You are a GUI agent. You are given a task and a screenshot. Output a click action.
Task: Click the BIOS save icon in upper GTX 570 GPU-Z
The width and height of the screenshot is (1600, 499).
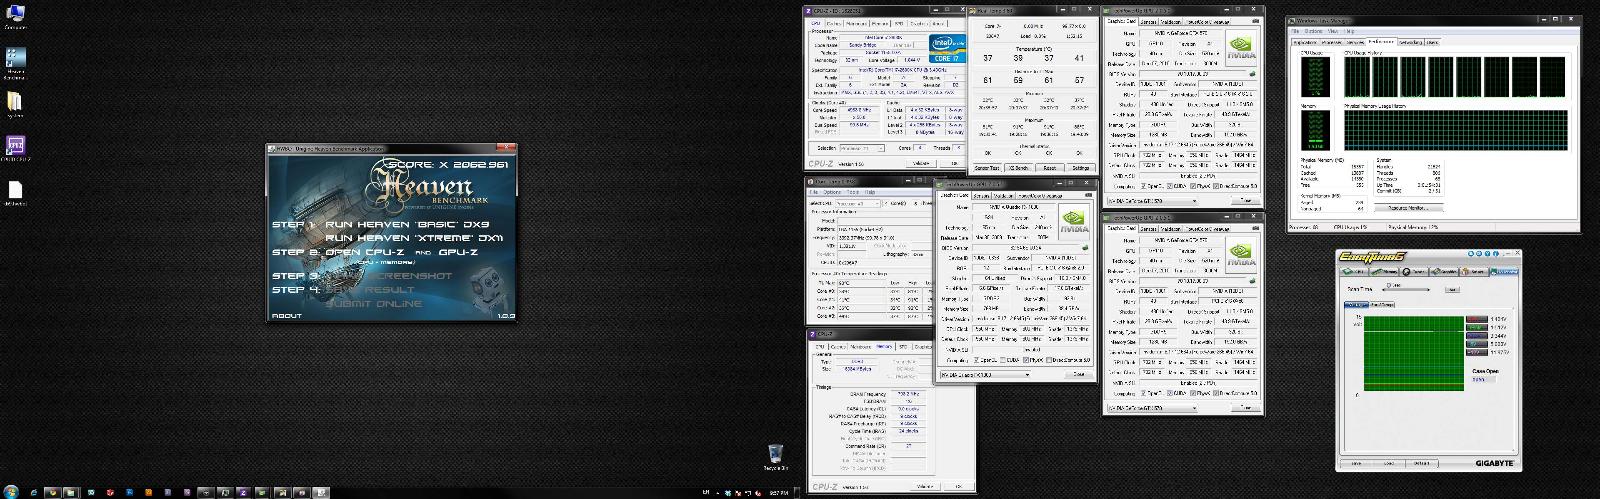pos(1252,73)
